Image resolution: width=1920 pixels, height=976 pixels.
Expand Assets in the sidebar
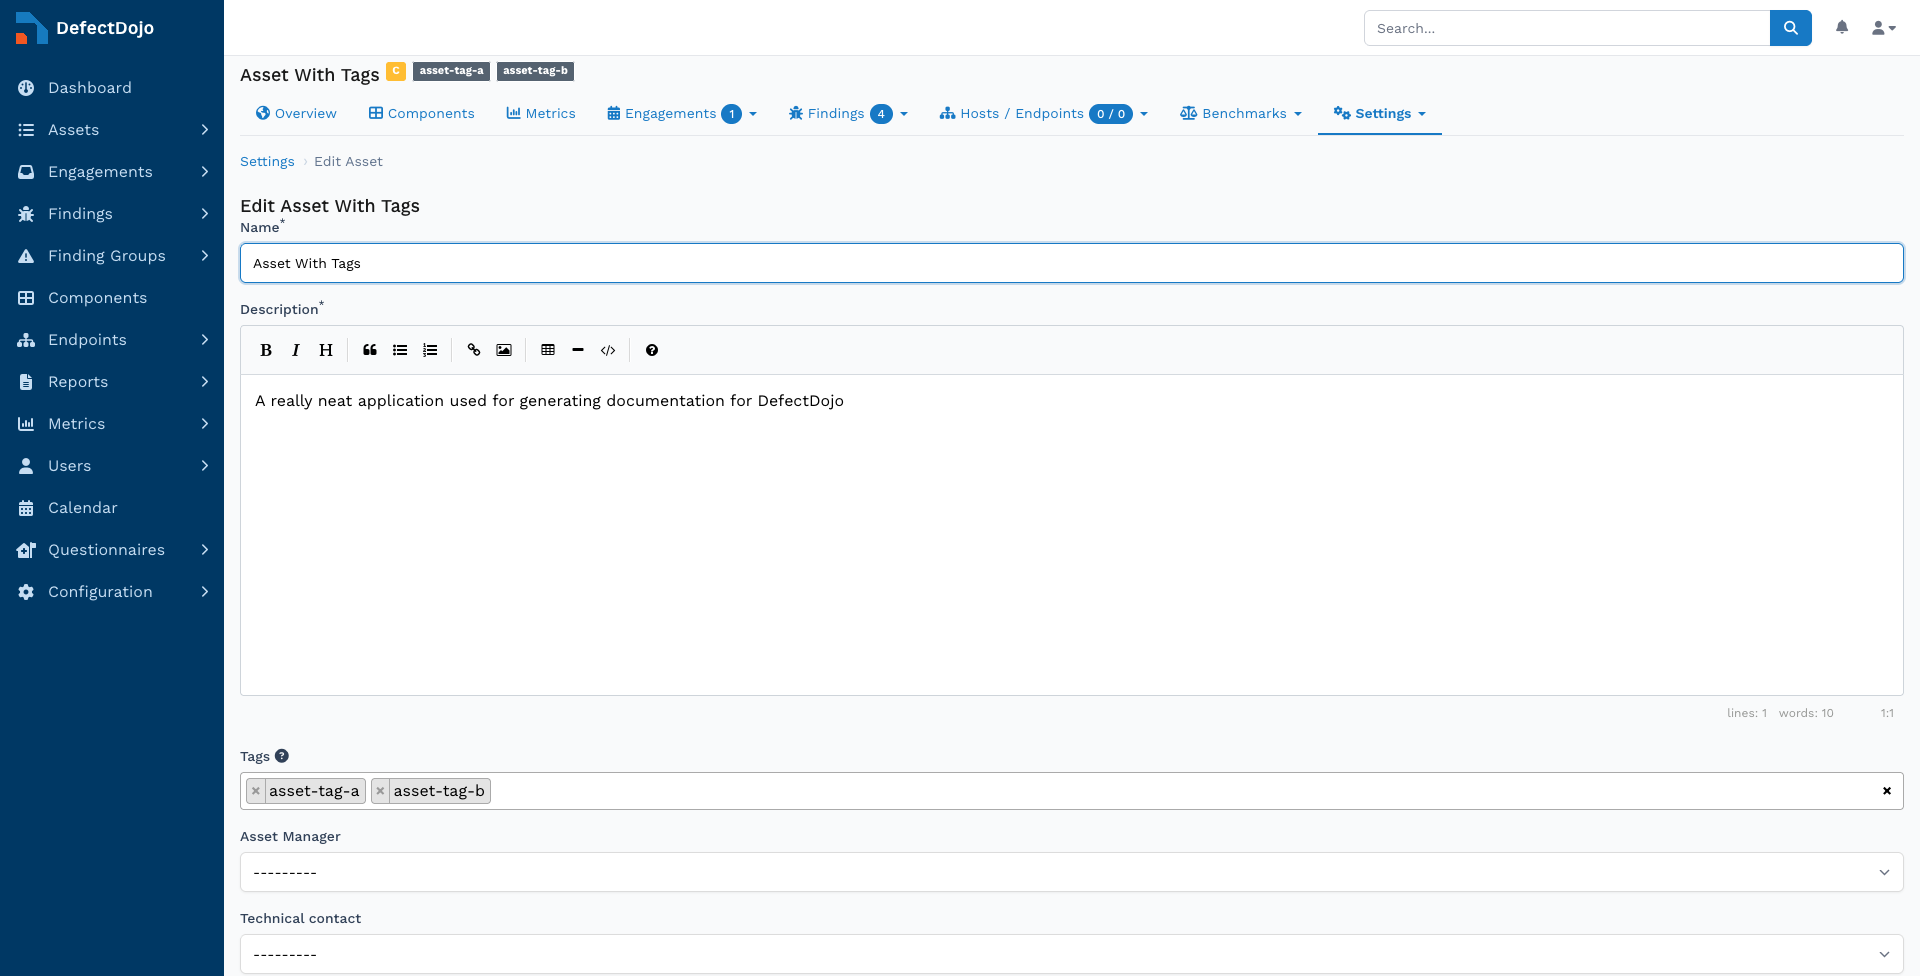point(112,130)
